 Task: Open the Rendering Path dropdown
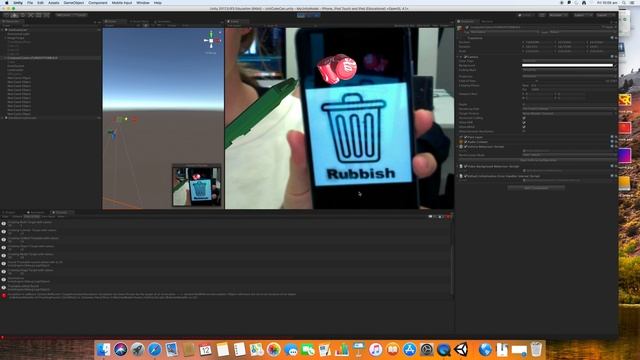[x=569, y=109]
